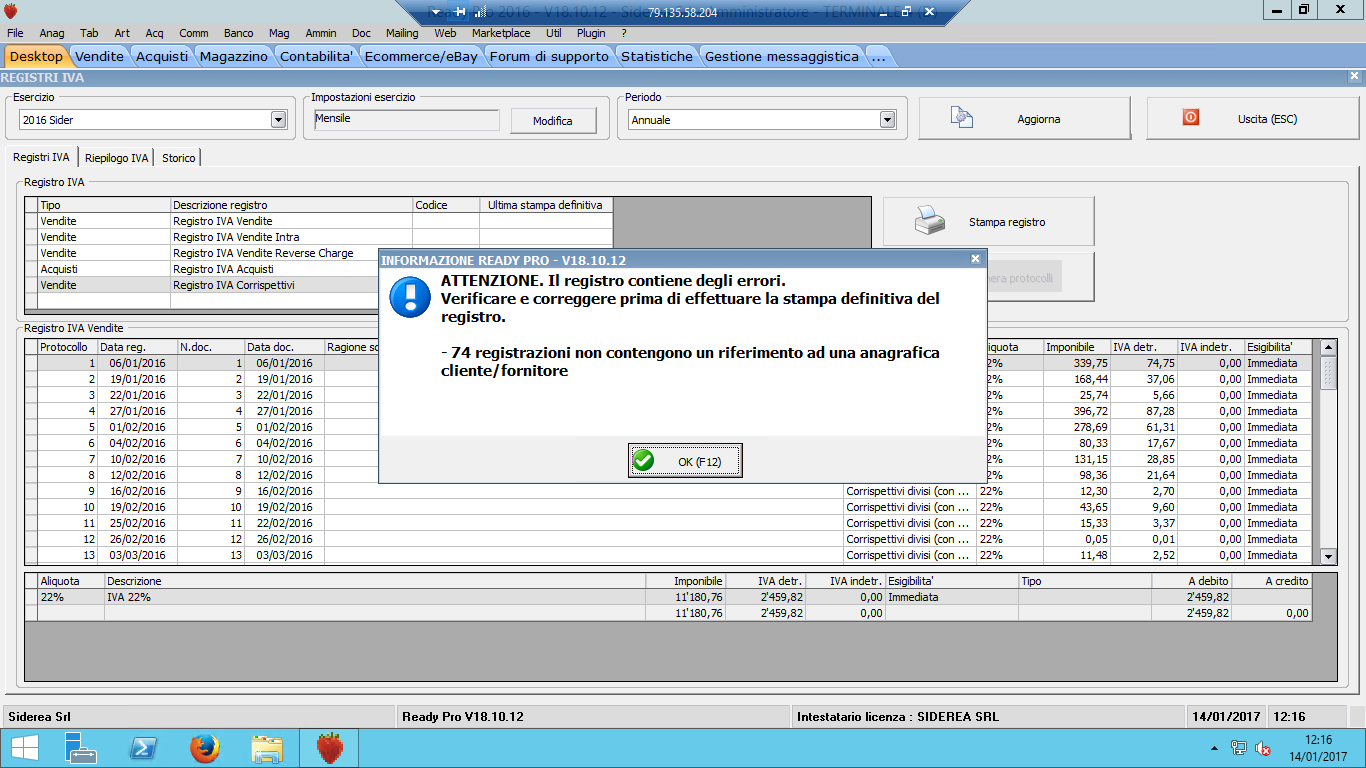Screen dimensions: 1366x768
Task: Click the Ultima stampa definitiva column header
Action: click(546, 205)
